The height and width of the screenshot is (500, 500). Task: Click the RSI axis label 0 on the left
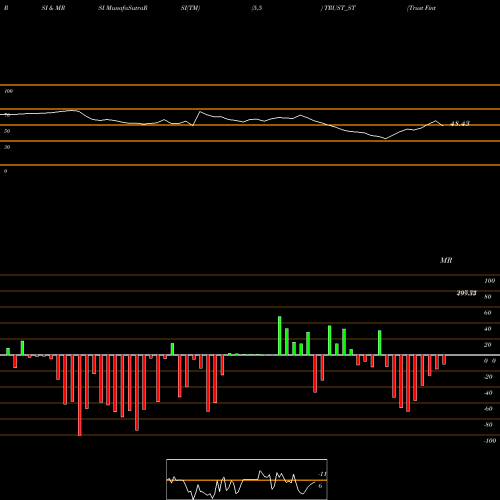(5, 171)
